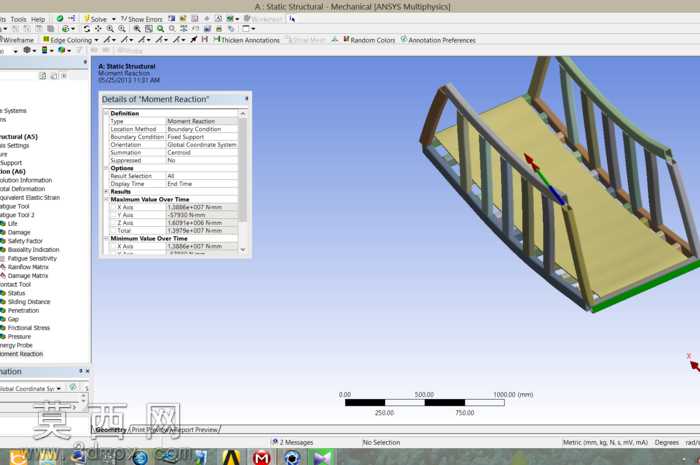Toggle Thicken Annotations

point(246,40)
